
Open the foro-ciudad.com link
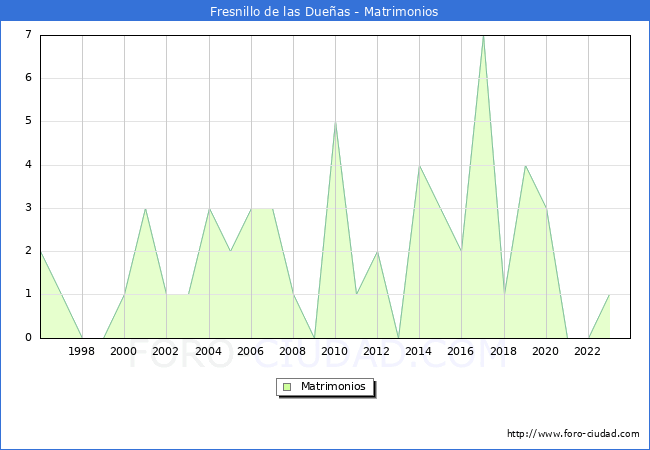click(x=573, y=434)
